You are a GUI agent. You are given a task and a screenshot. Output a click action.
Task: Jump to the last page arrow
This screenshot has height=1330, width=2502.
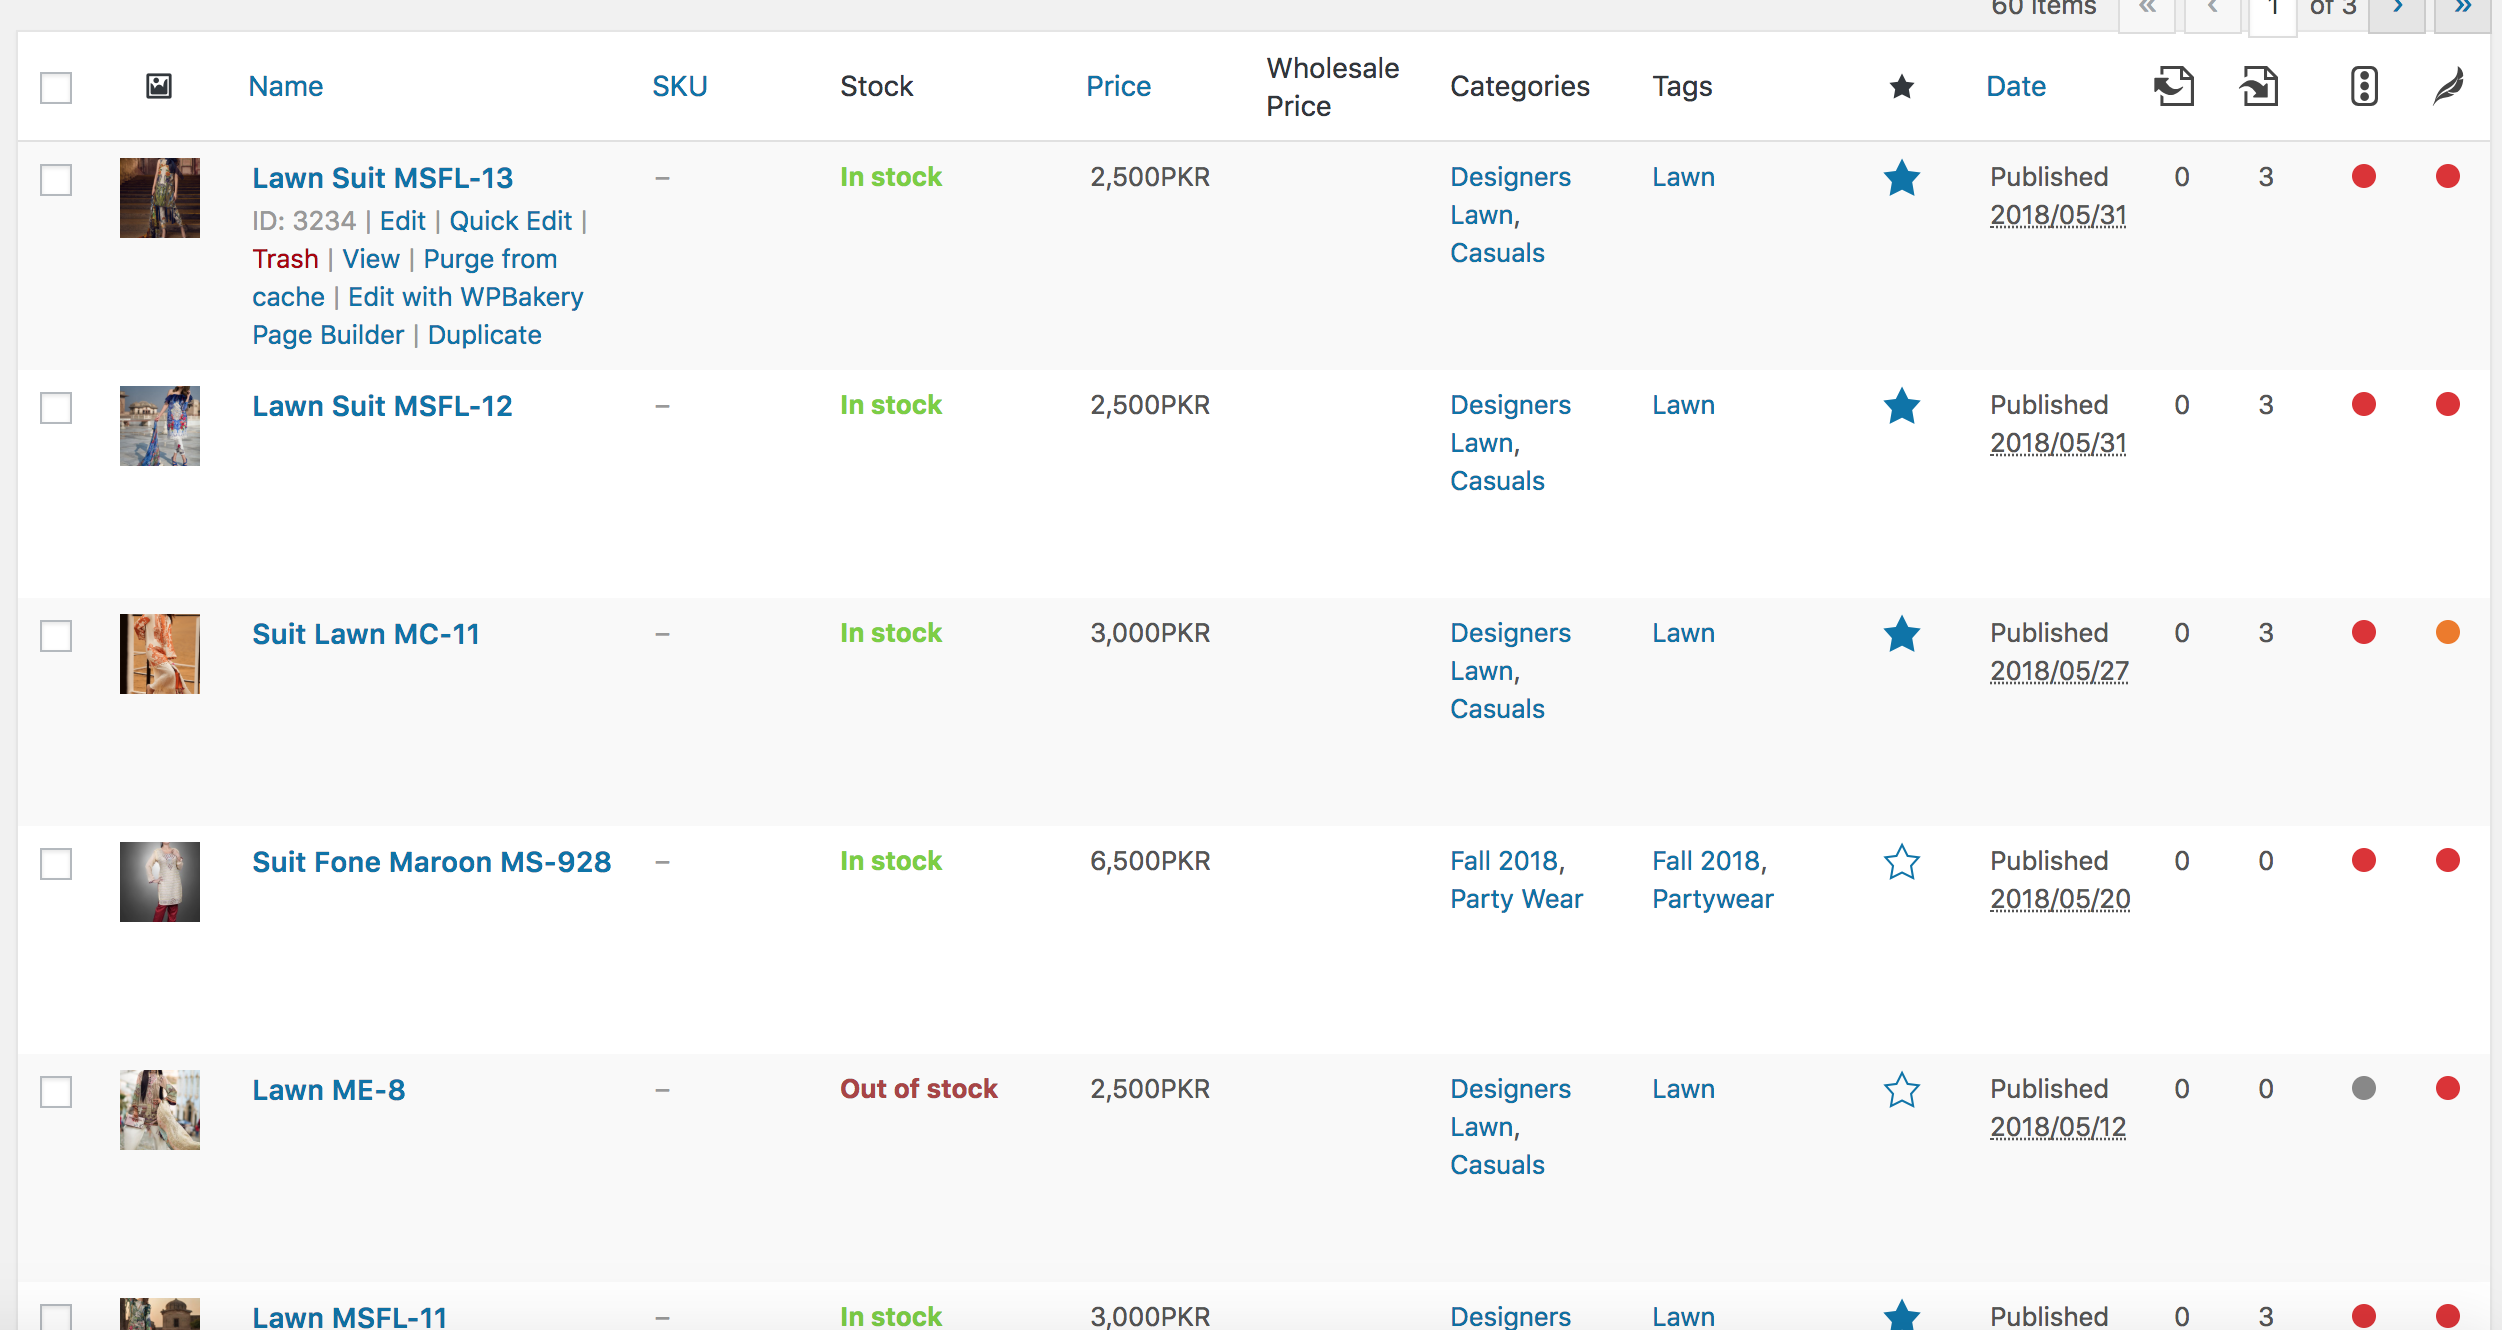(2462, 10)
